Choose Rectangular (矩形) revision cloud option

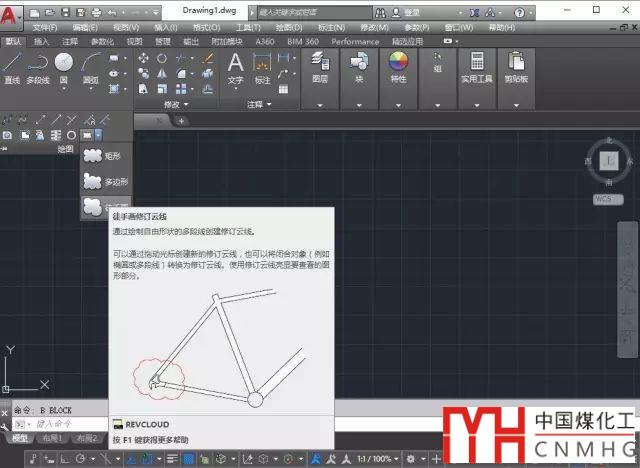point(105,156)
